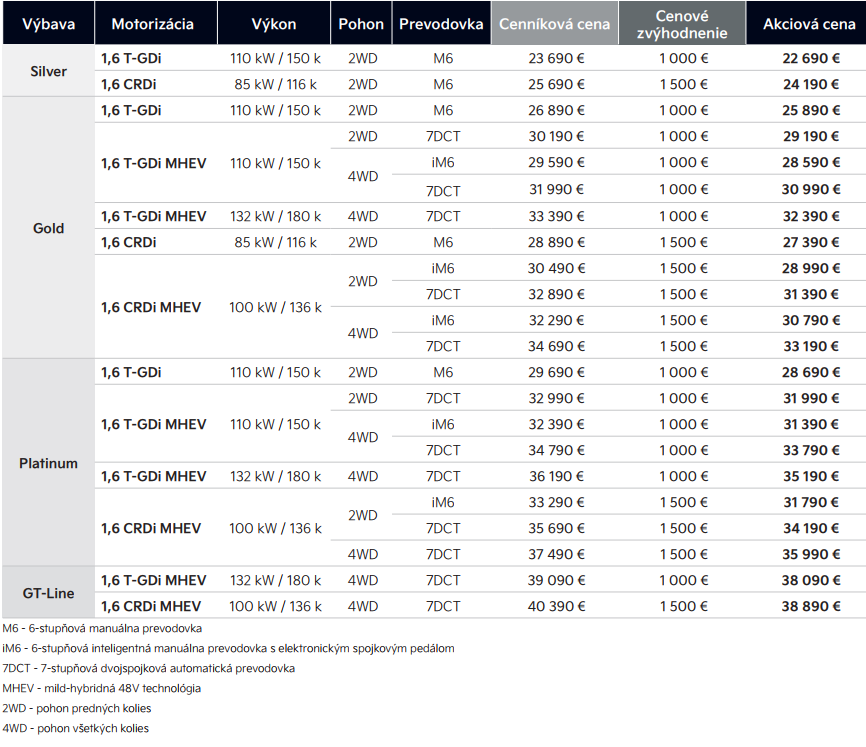Image resolution: width=866 pixels, height=747 pixels.
Task: Select the grey Cenníková cena header
Action: coord(554,23)
